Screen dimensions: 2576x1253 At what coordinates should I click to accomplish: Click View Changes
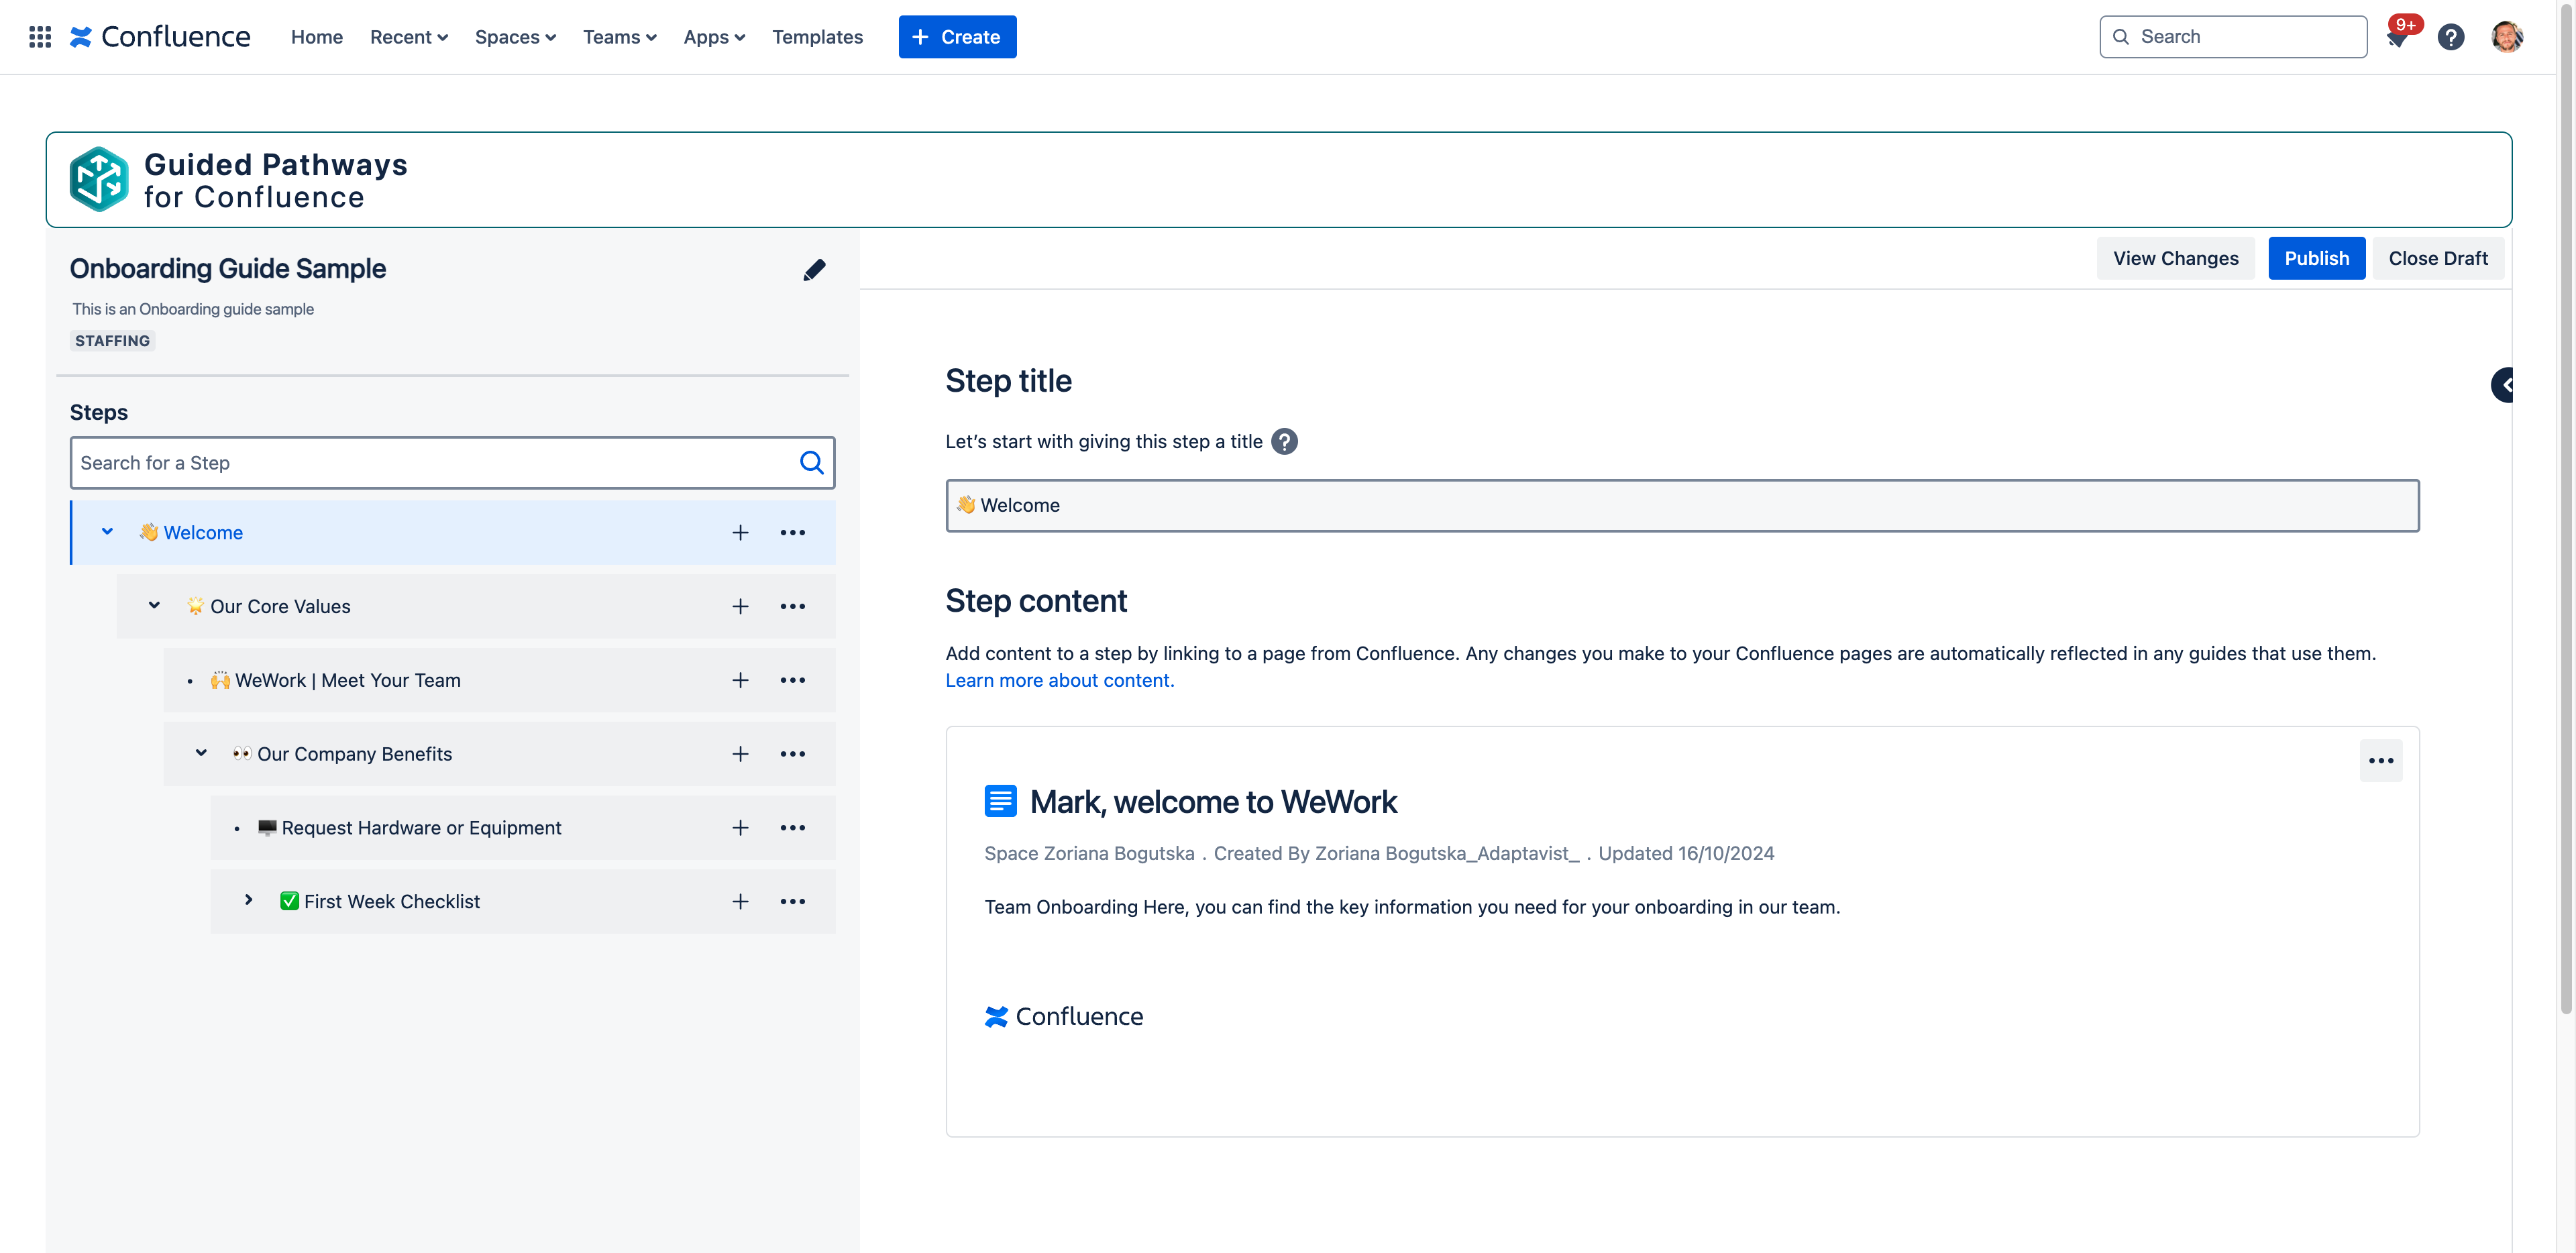[2175, 258]
